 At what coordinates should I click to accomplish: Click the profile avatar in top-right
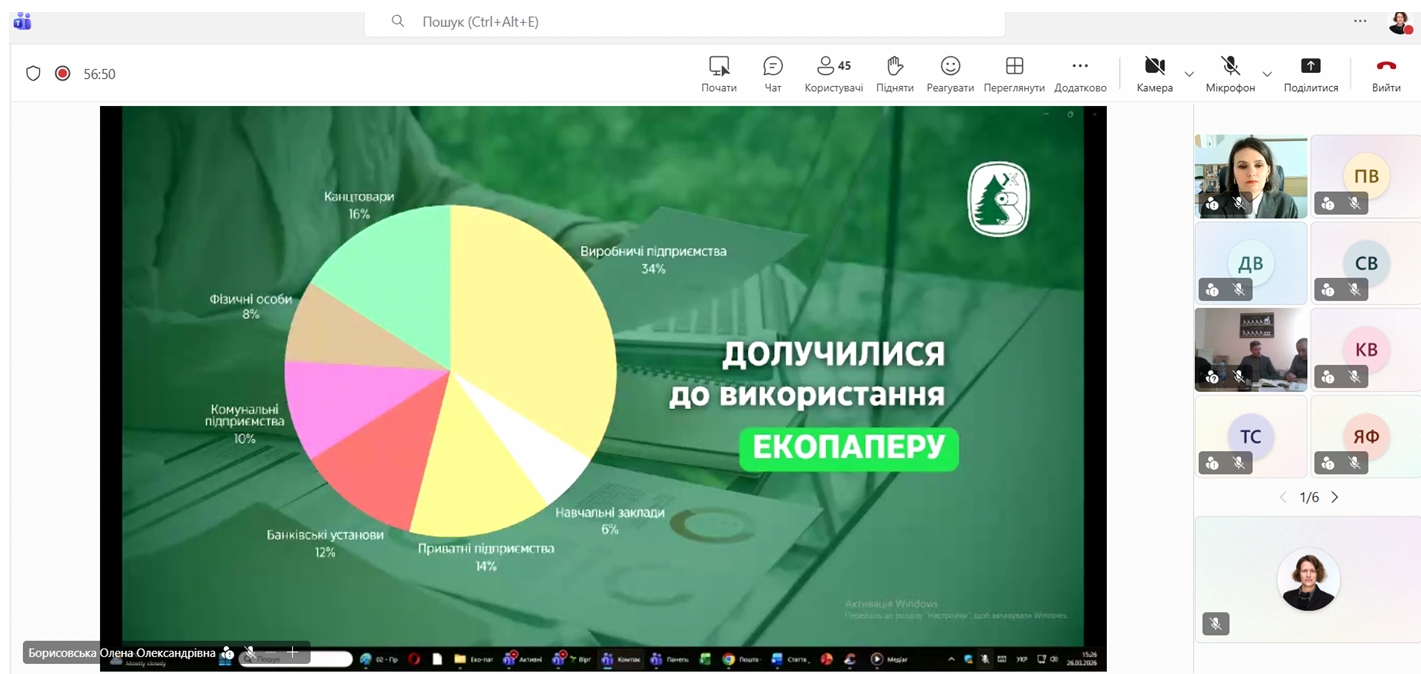coord(1399,22)
